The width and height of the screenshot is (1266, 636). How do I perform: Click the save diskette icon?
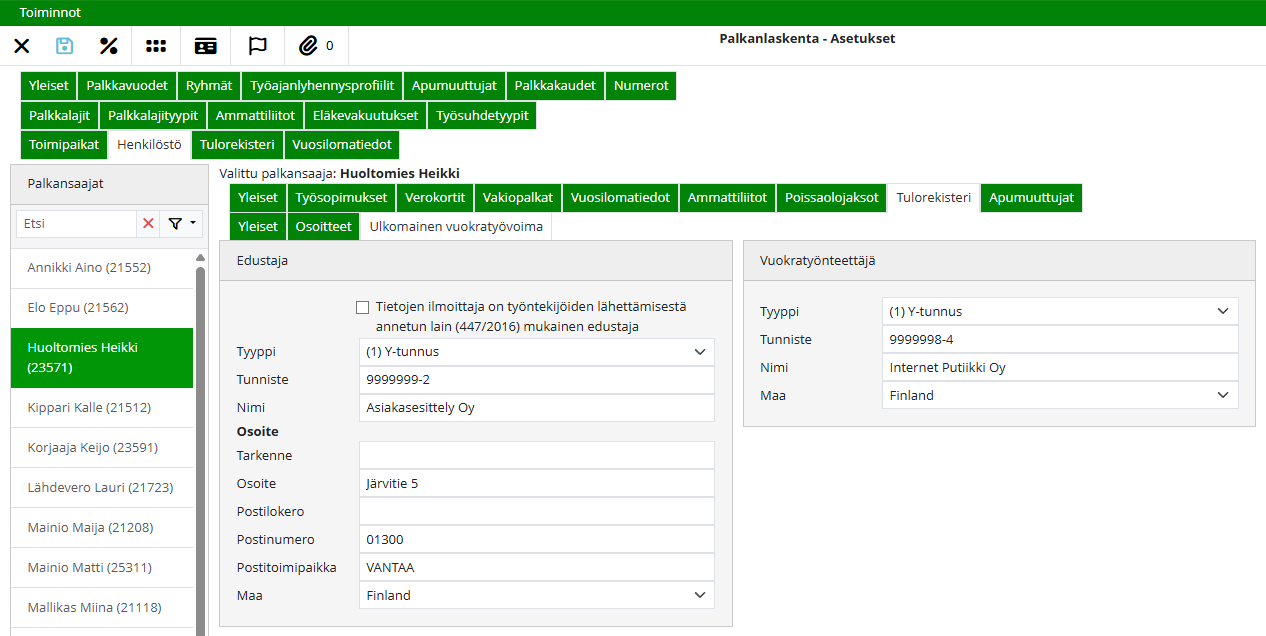pos(65,46)
